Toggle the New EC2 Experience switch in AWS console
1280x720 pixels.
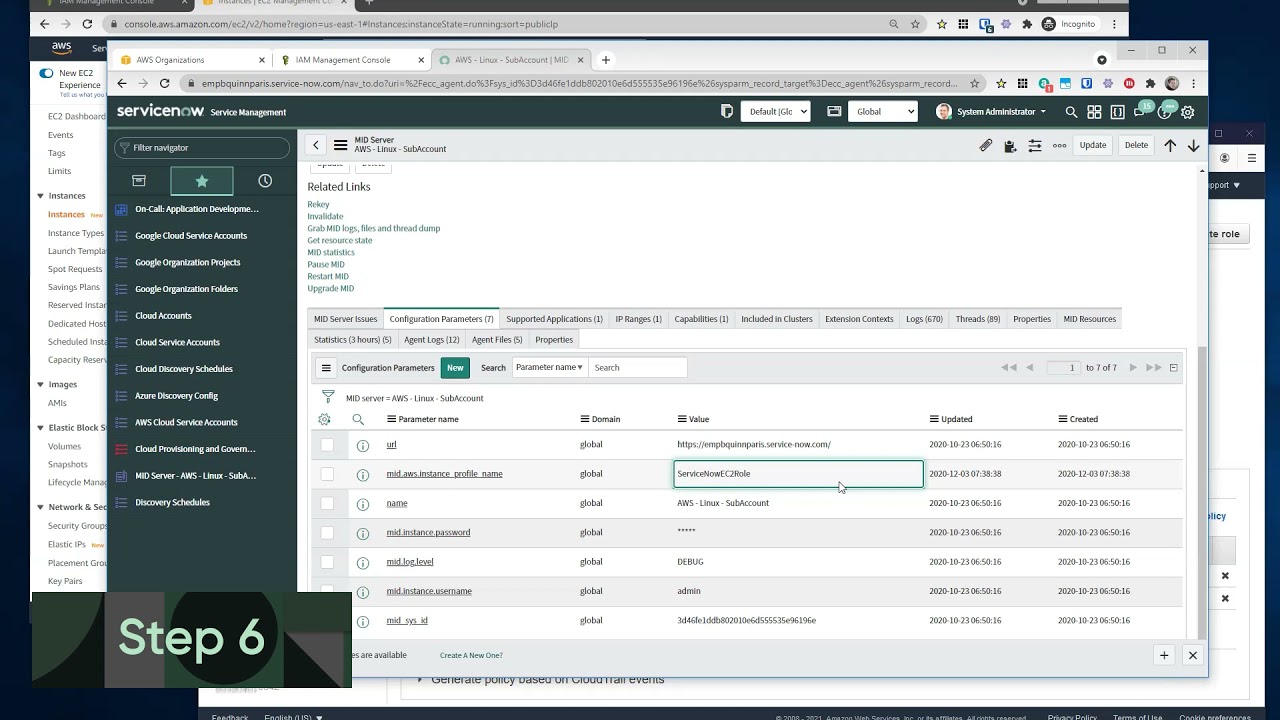[x=46, y=73]
